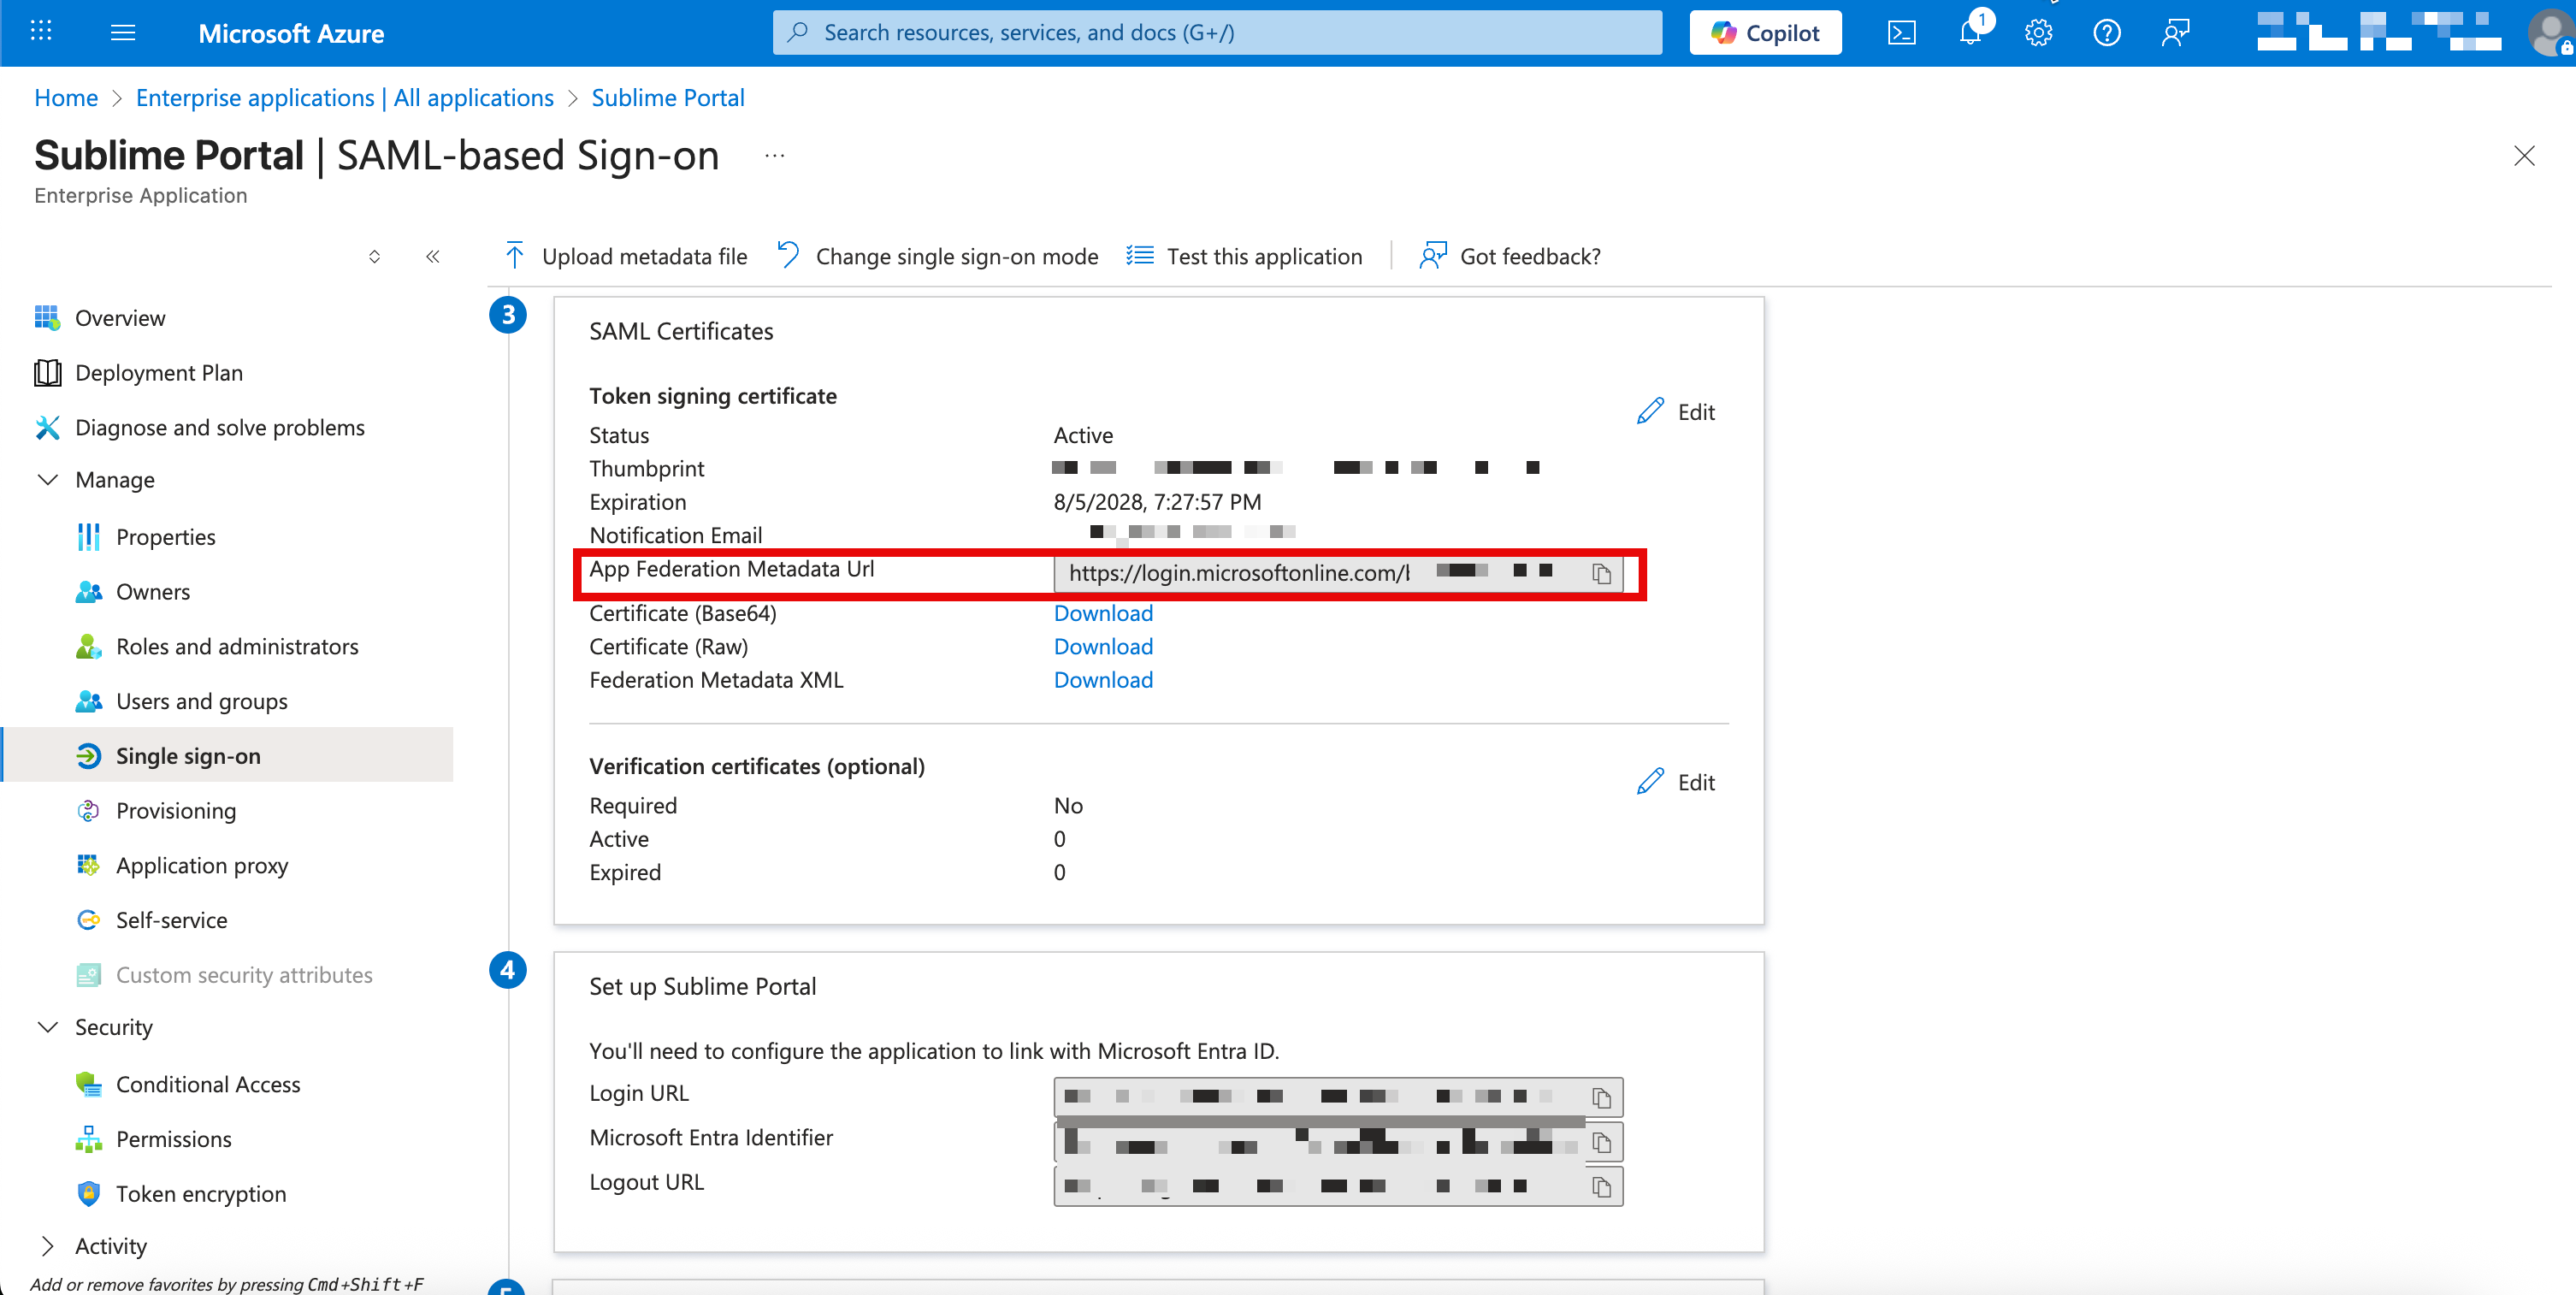
Task: Open the hamburger portal menu
Action: 123,33
